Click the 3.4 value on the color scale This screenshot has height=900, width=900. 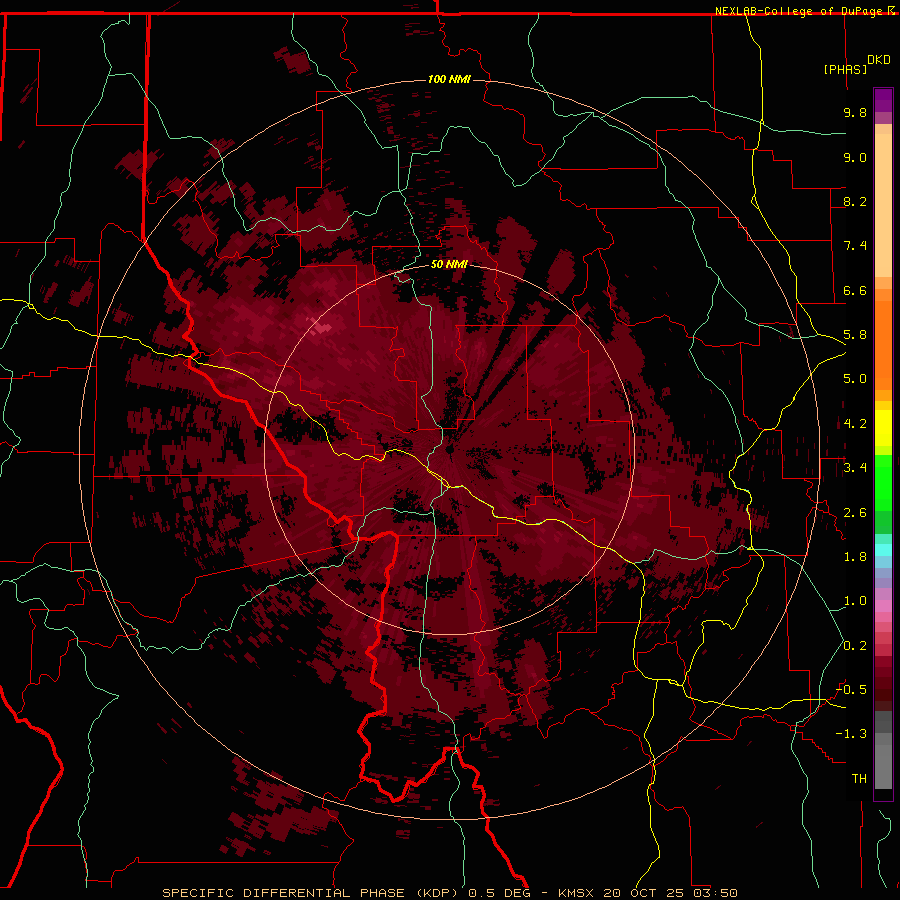[x=855, y=468]
